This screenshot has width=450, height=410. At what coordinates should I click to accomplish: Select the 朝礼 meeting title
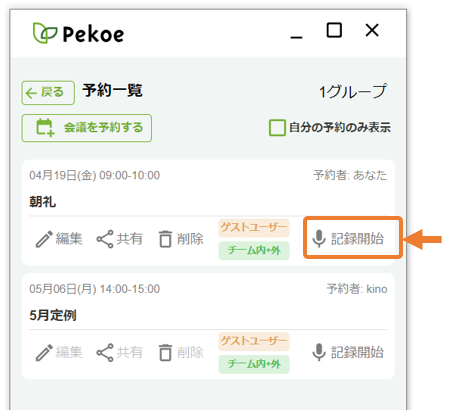tap(43, 202)
